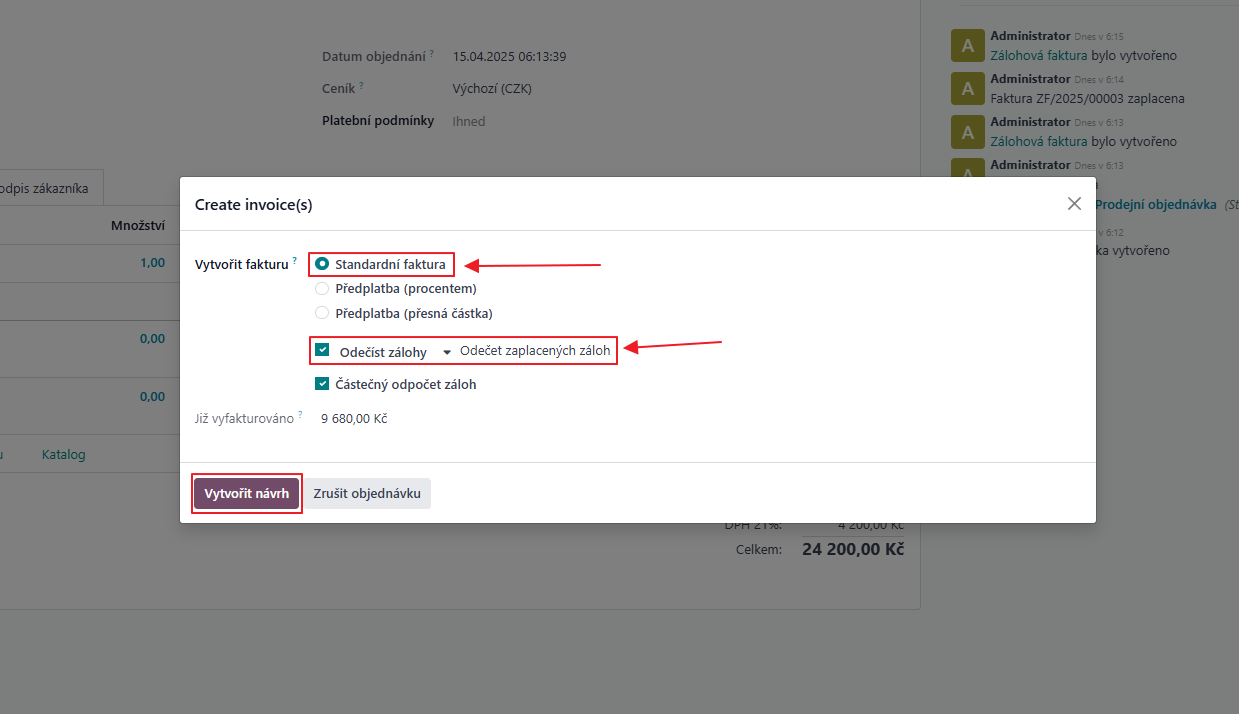
Task: Click the Výchozí (CZK) pricelist field
Action: (x=492, y=88)
